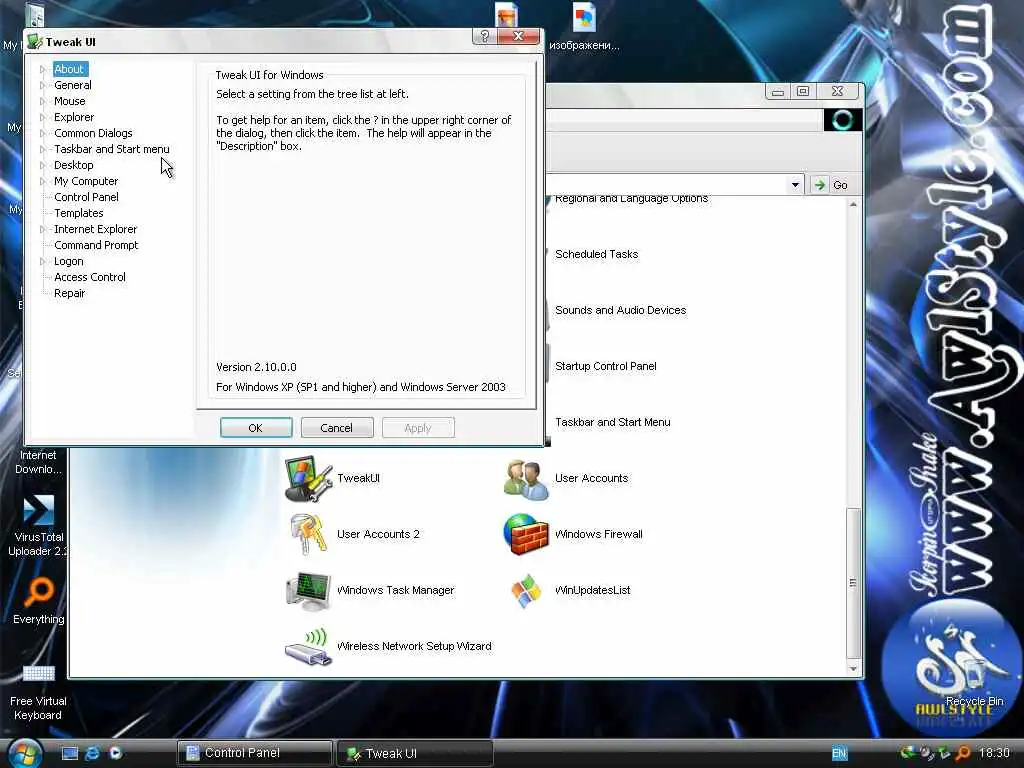Screen dimensions: 1024x768
Task: Open the TweakUI control panel icon
Action: point(308,479)
